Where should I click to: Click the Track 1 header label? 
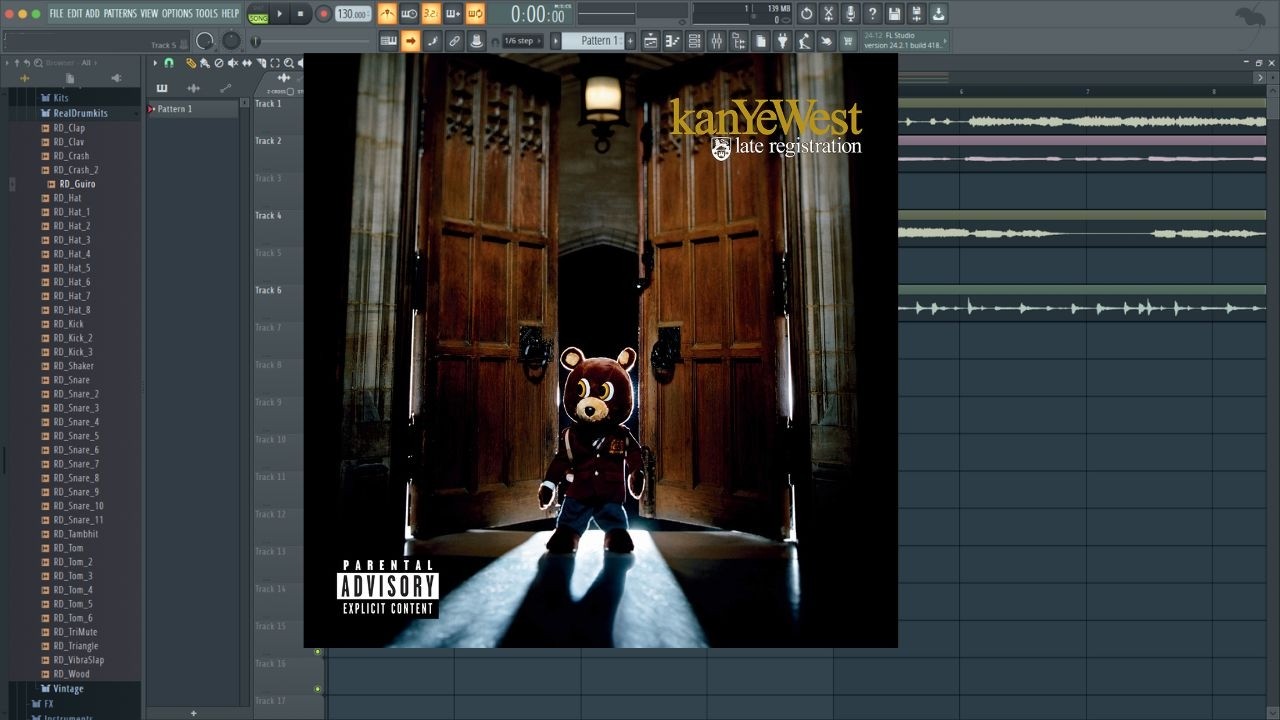(x=268, y=104)
